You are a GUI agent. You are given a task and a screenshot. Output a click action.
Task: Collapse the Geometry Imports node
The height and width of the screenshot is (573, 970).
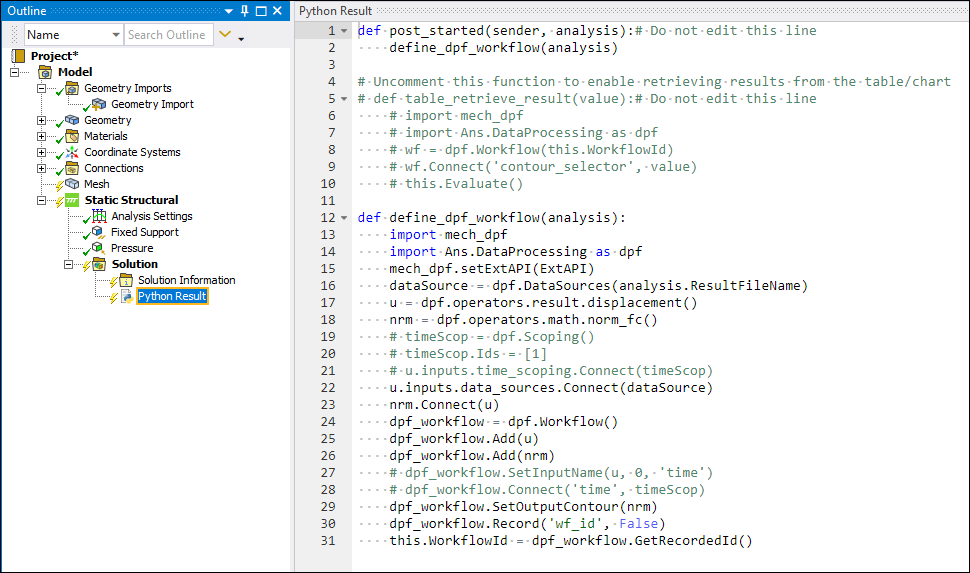(41, 88)
